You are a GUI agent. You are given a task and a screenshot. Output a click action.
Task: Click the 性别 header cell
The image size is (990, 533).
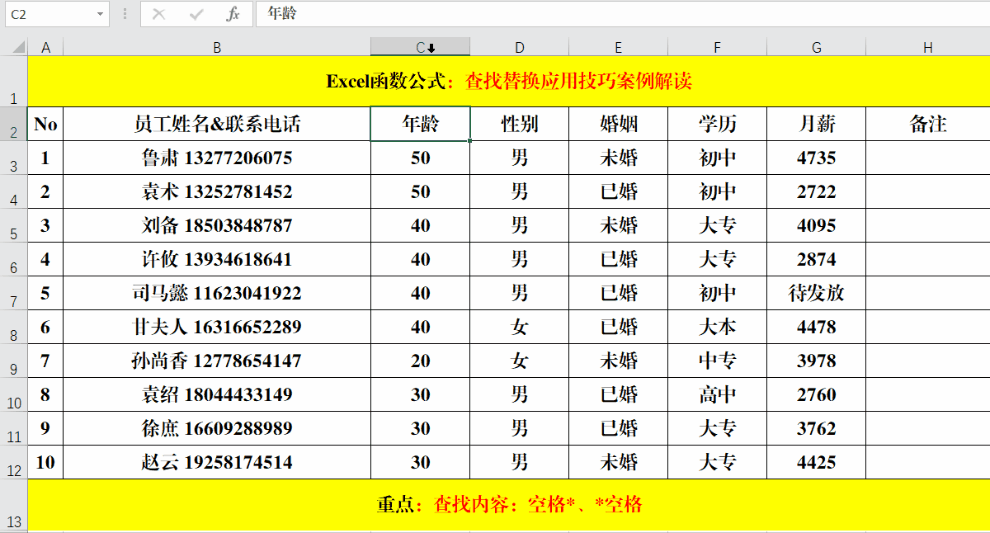tap(519, 124)
